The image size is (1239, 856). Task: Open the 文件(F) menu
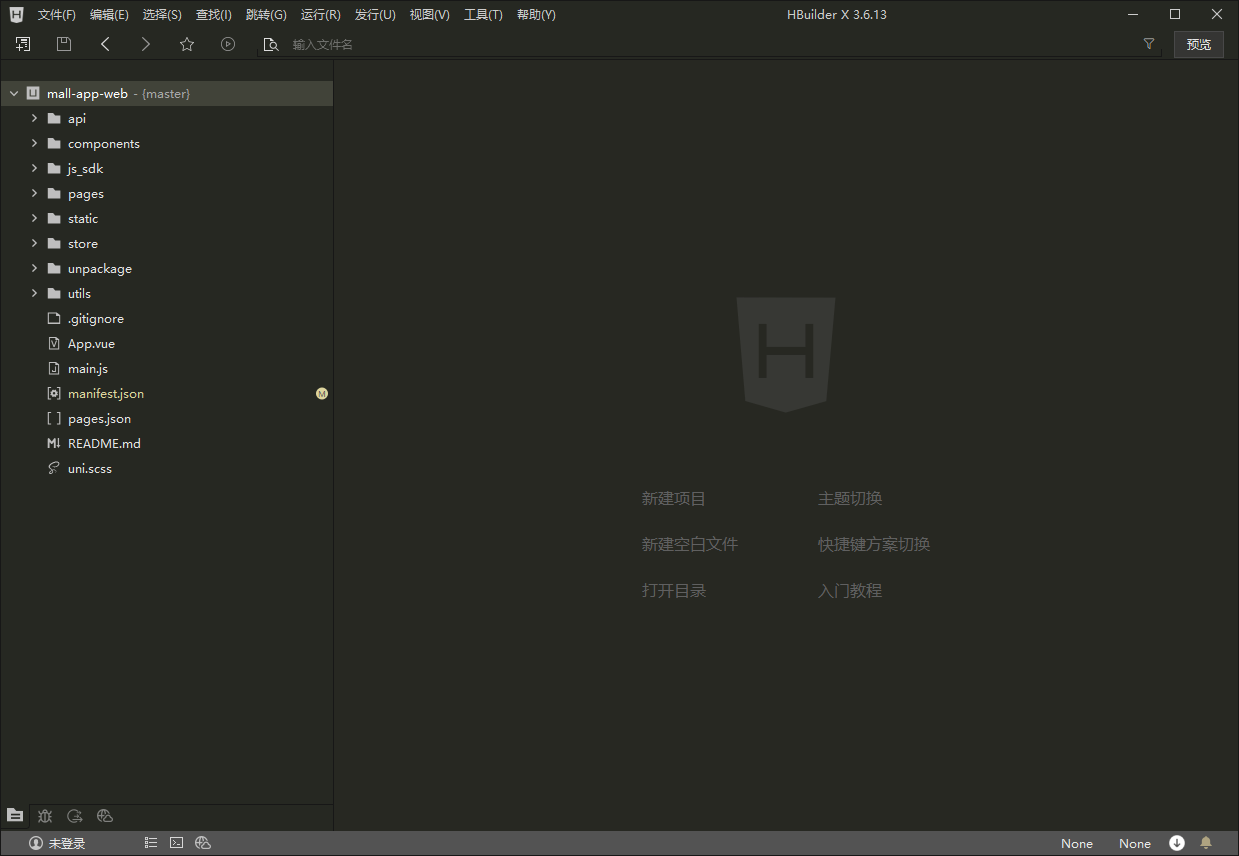[x=57, y=15]
